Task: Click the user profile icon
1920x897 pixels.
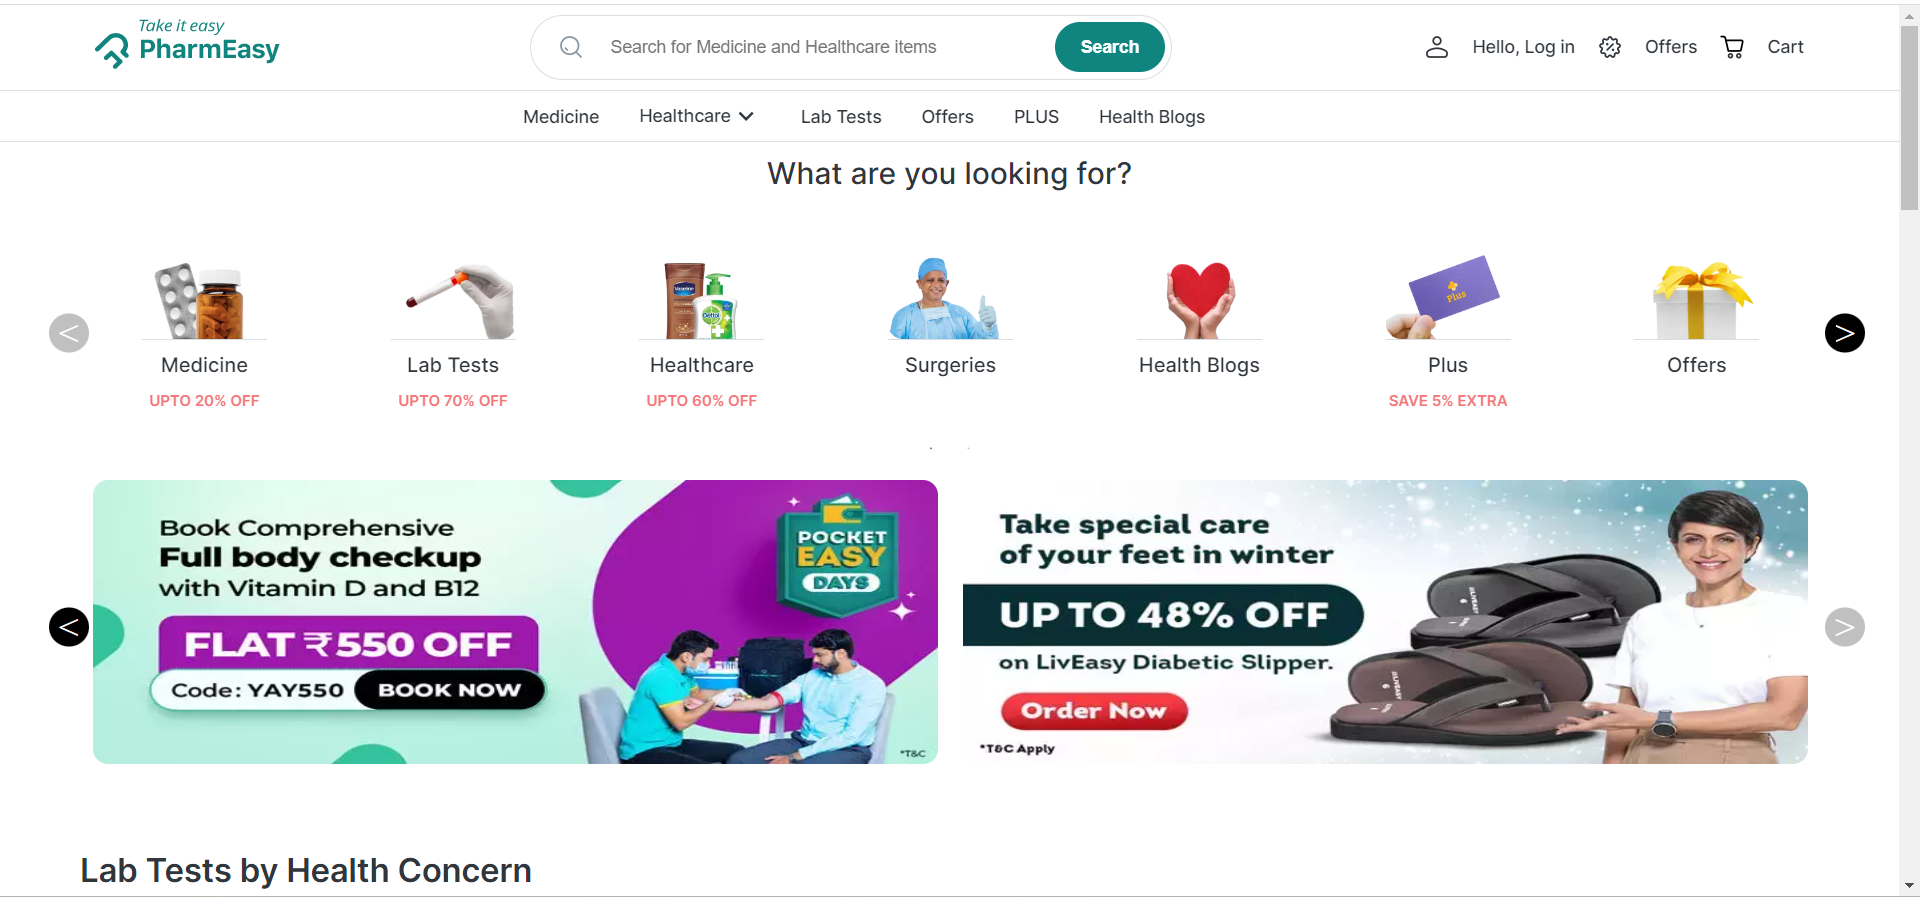Action: click(1436, 47)
